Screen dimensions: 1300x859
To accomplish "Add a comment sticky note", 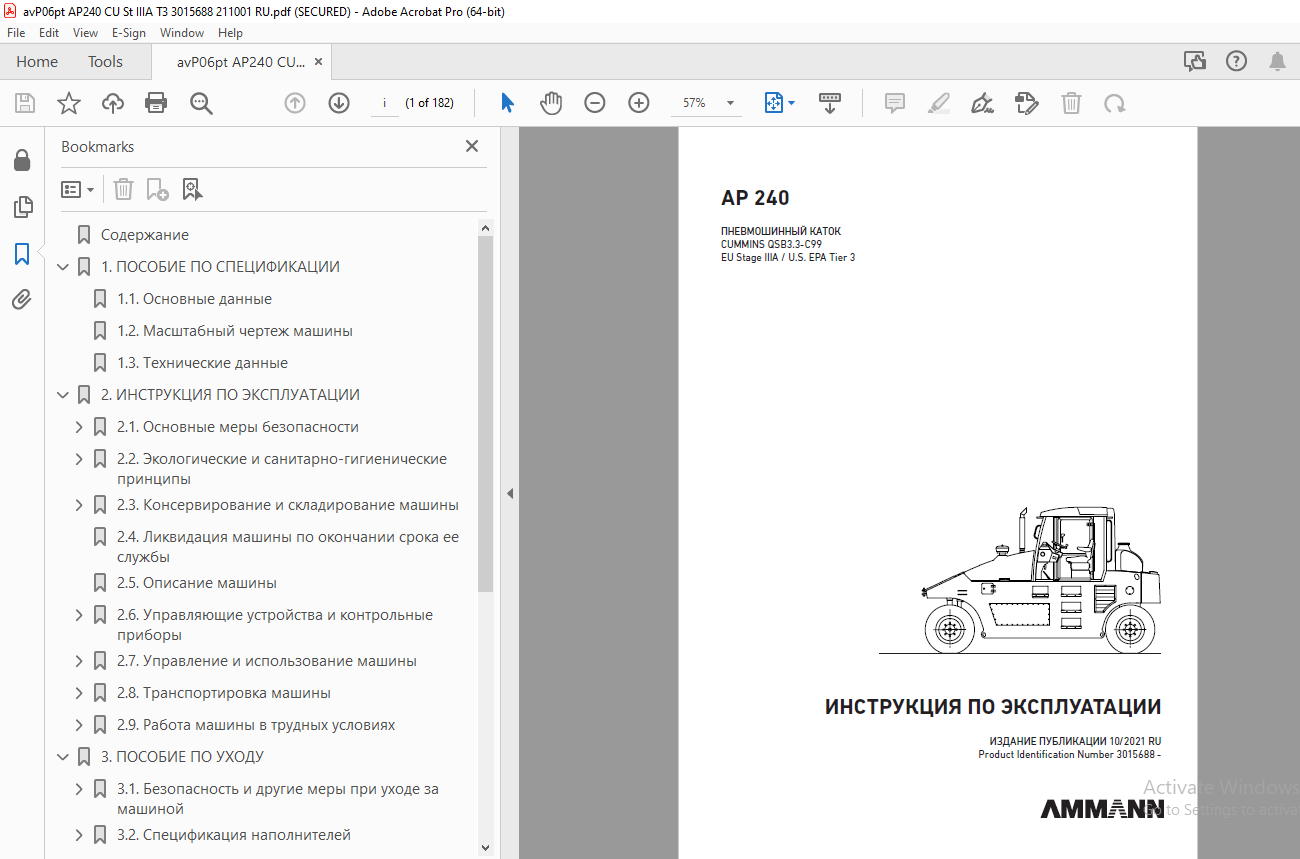I will [895, 103].
